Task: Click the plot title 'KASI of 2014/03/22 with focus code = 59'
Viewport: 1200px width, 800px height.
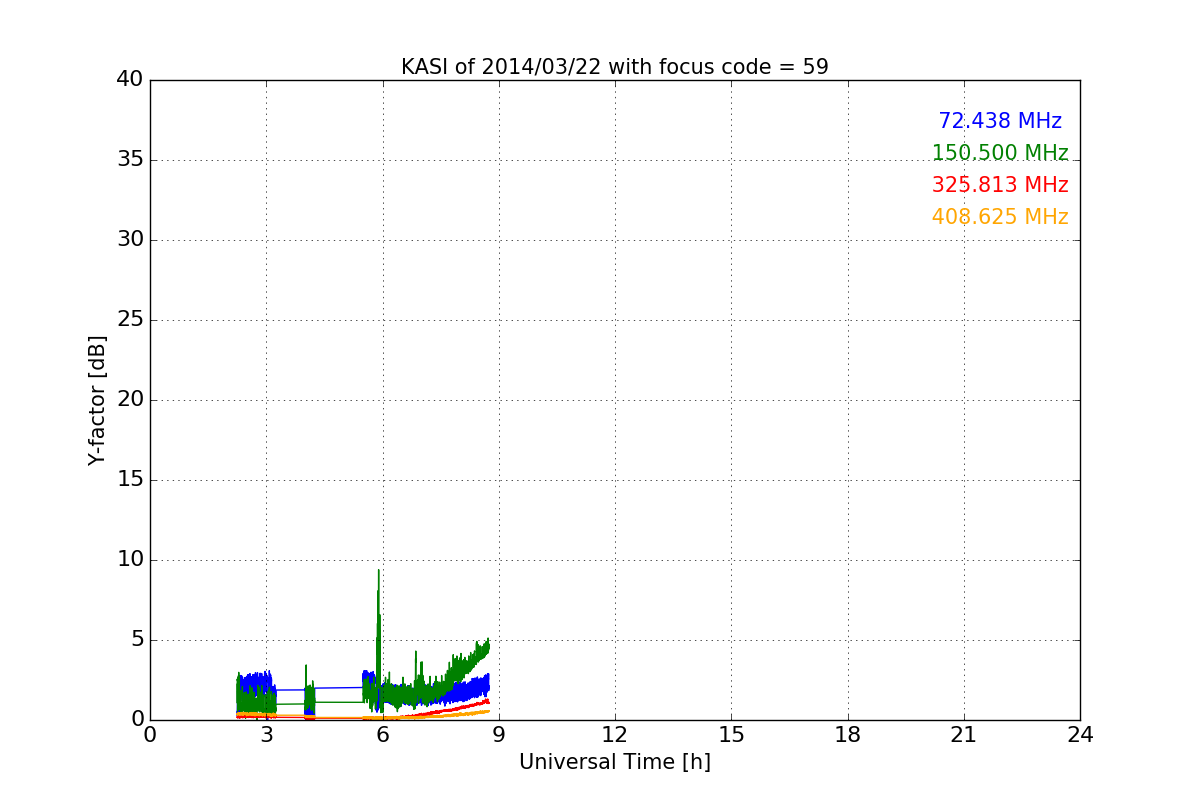Action: click(x=615, y=67)
